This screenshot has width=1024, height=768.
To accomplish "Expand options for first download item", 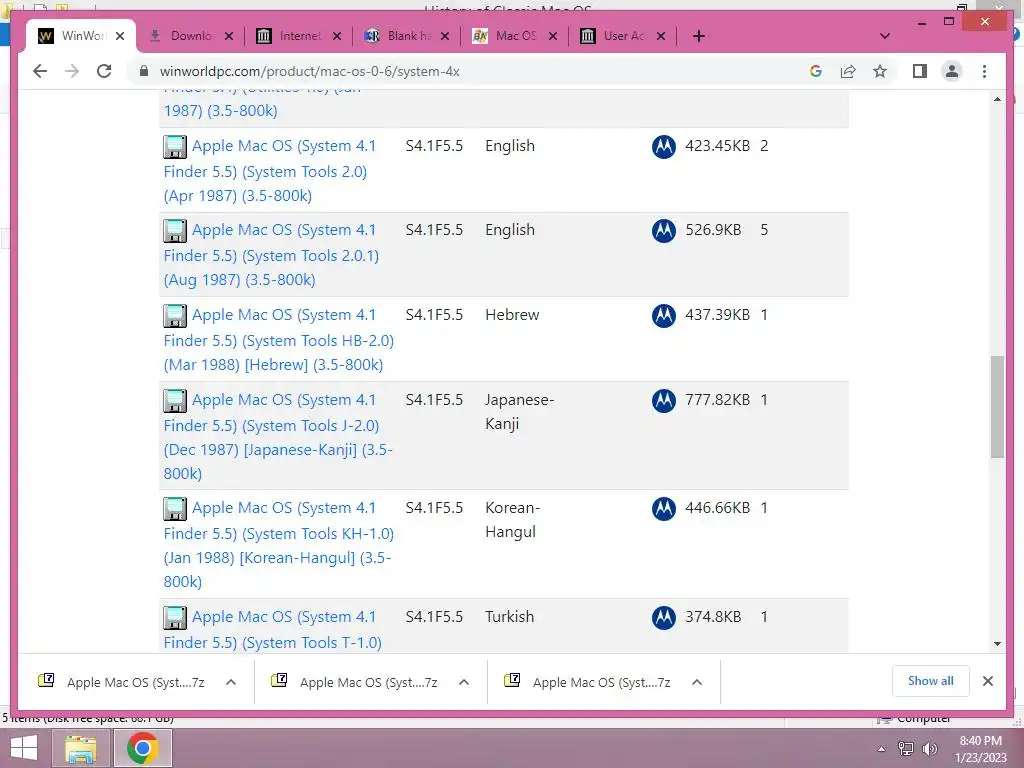I will 231,682.
